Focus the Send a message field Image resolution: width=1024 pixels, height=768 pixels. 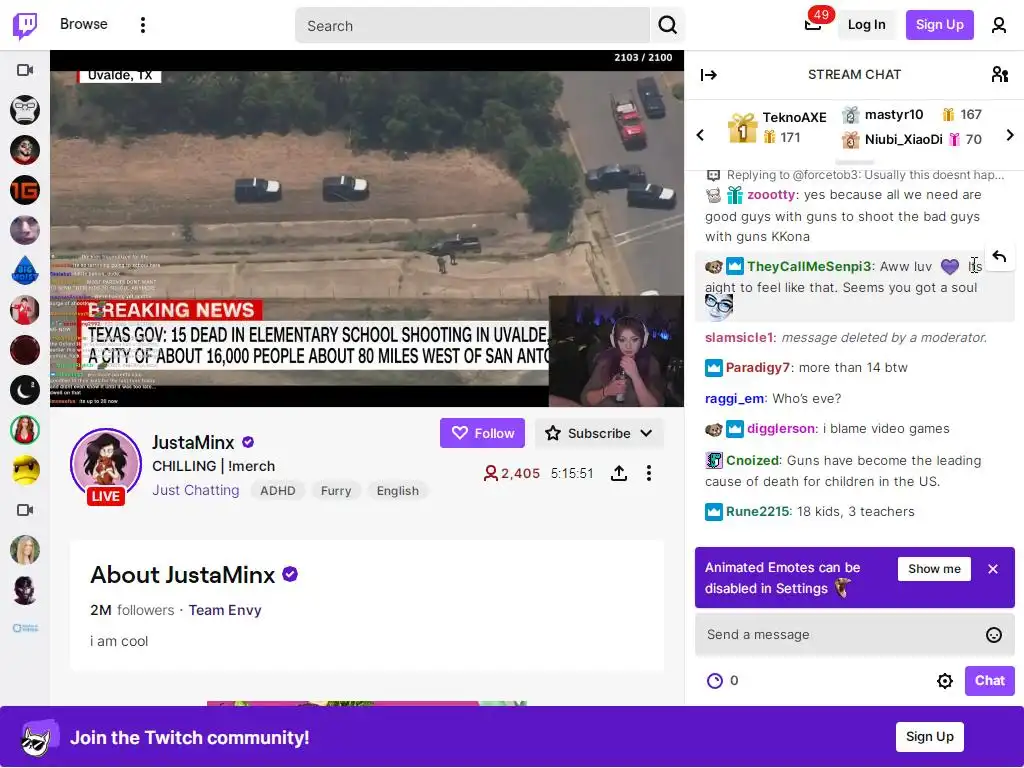click(x=854, y=635)
